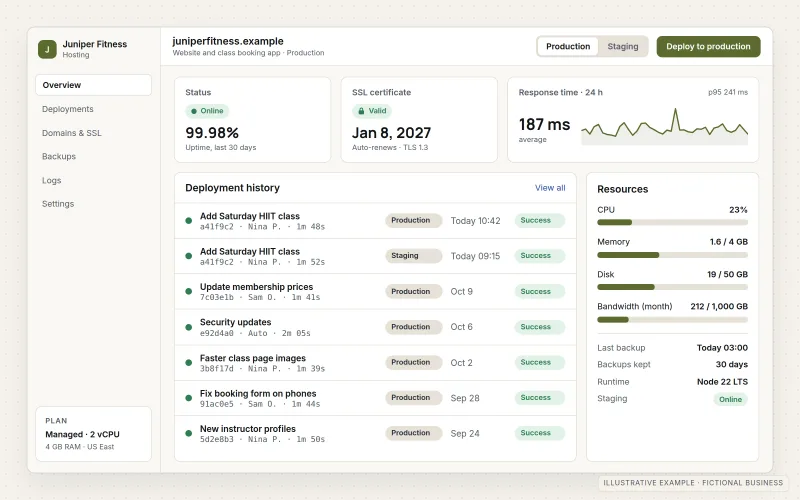Click commit line '91ac0e5 · Sam O. · 1m 44s'

pyautogui.click(x=260, y=404)
